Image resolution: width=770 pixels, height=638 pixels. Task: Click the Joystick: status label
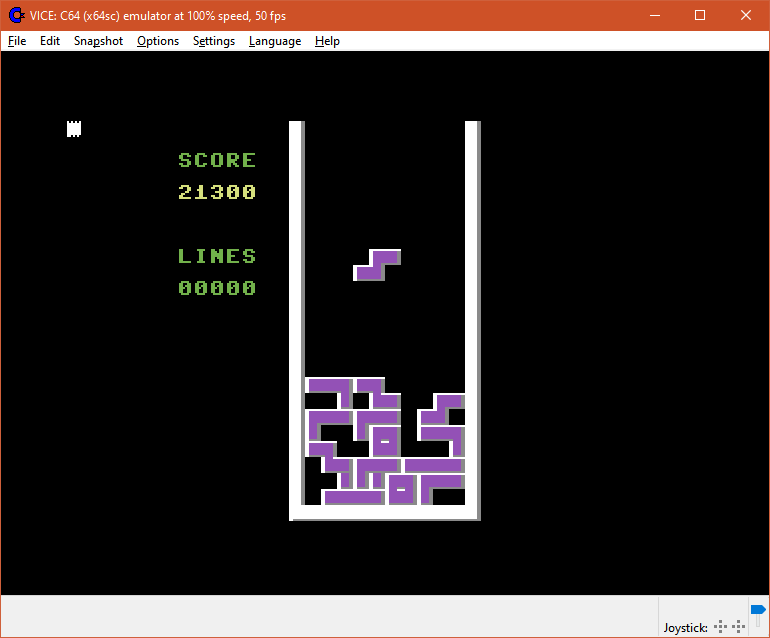[x=686, y=627]
